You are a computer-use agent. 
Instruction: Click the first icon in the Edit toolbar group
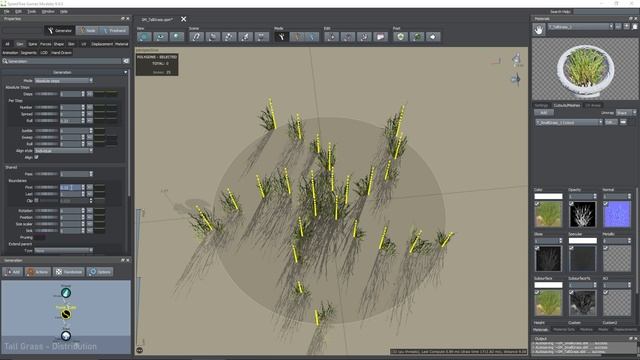(x=331, y=37)
